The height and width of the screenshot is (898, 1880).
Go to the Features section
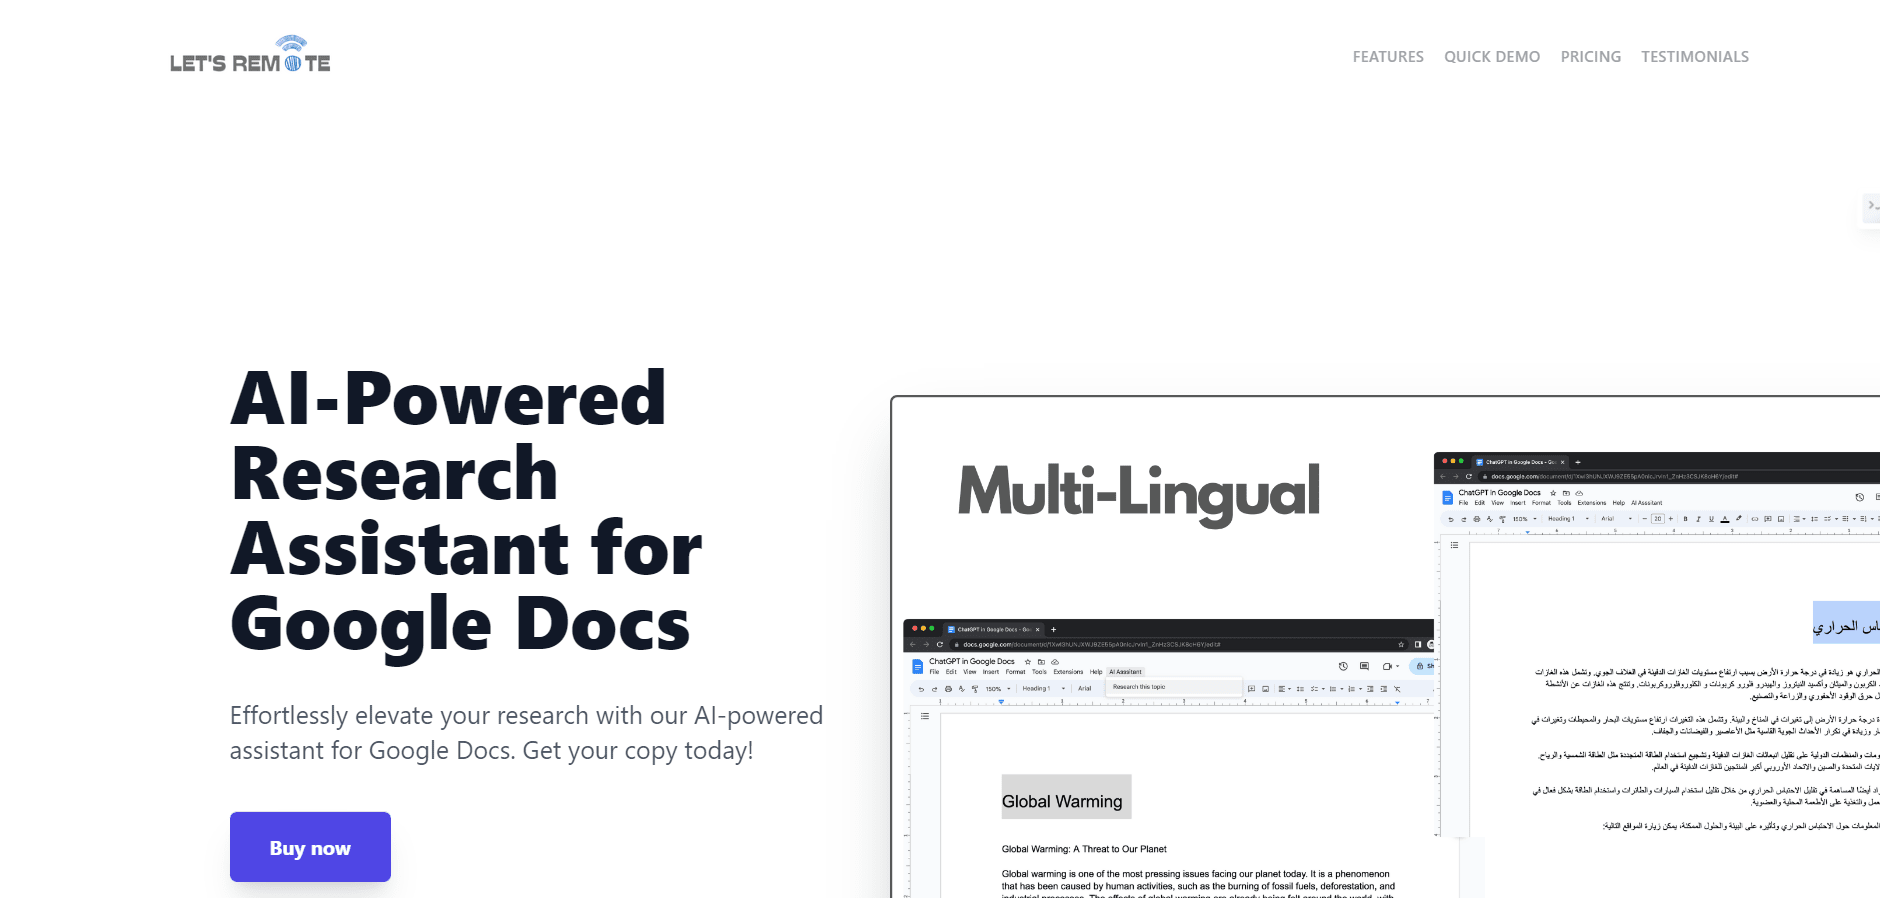(x=1388, y=57)
